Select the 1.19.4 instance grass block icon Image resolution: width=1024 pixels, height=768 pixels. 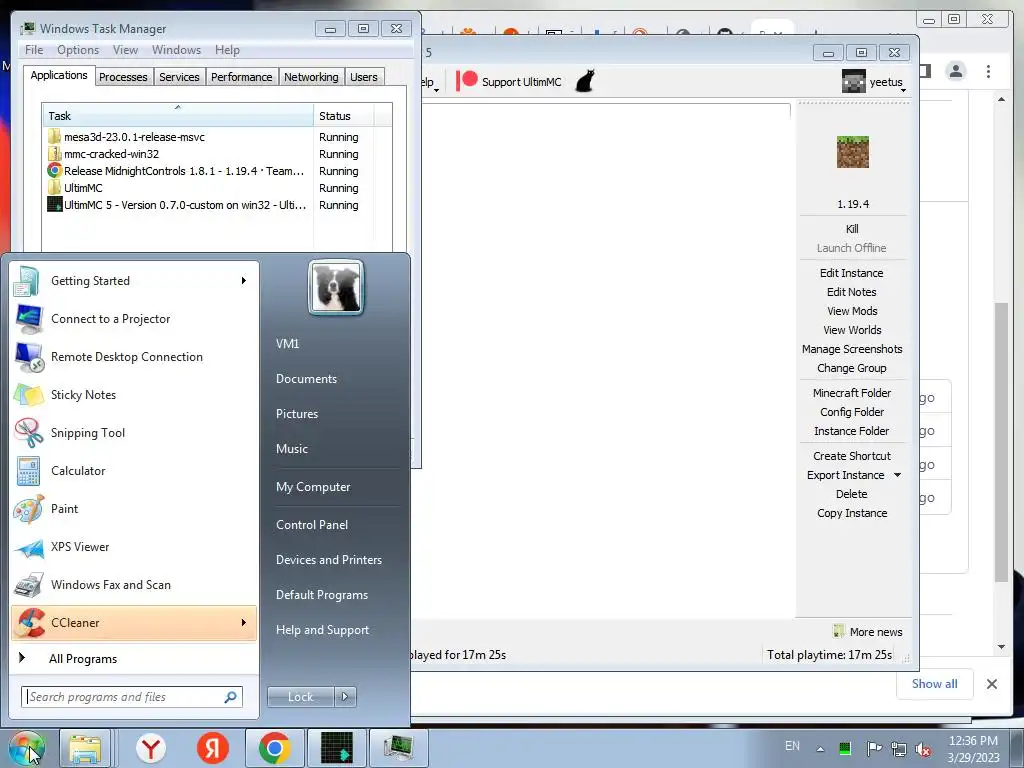pyautogui.click(x=852, y=152)
